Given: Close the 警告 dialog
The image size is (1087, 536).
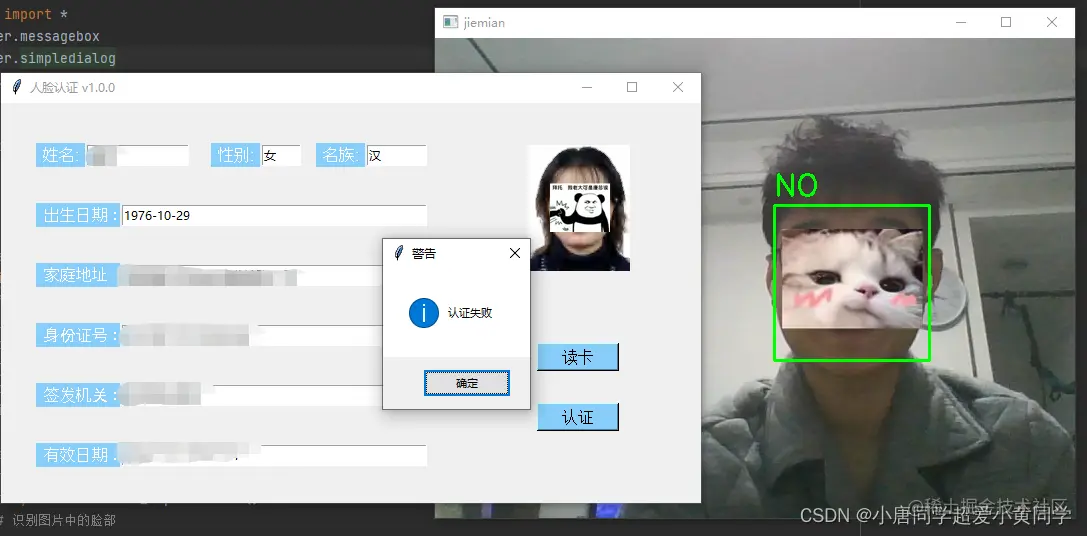Looking at the screenshot, I should pyautogui.click(x=514, y=253).
